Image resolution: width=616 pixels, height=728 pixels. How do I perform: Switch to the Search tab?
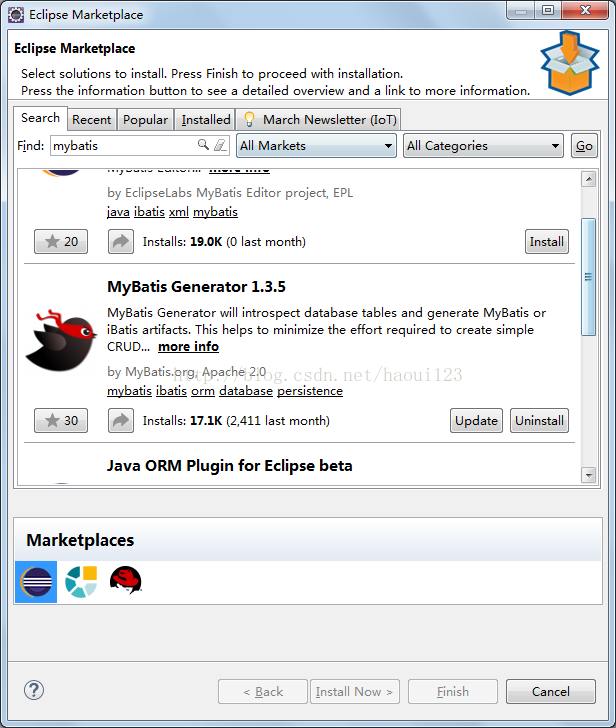[x=40, y=118]
